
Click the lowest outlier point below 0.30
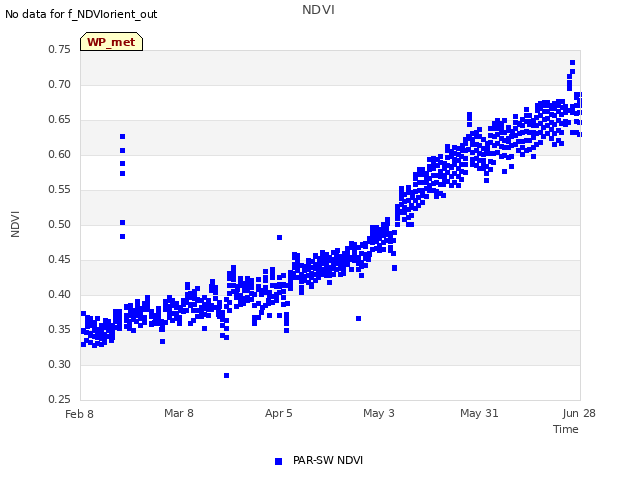pyautogui.click(x=227, y=376)
